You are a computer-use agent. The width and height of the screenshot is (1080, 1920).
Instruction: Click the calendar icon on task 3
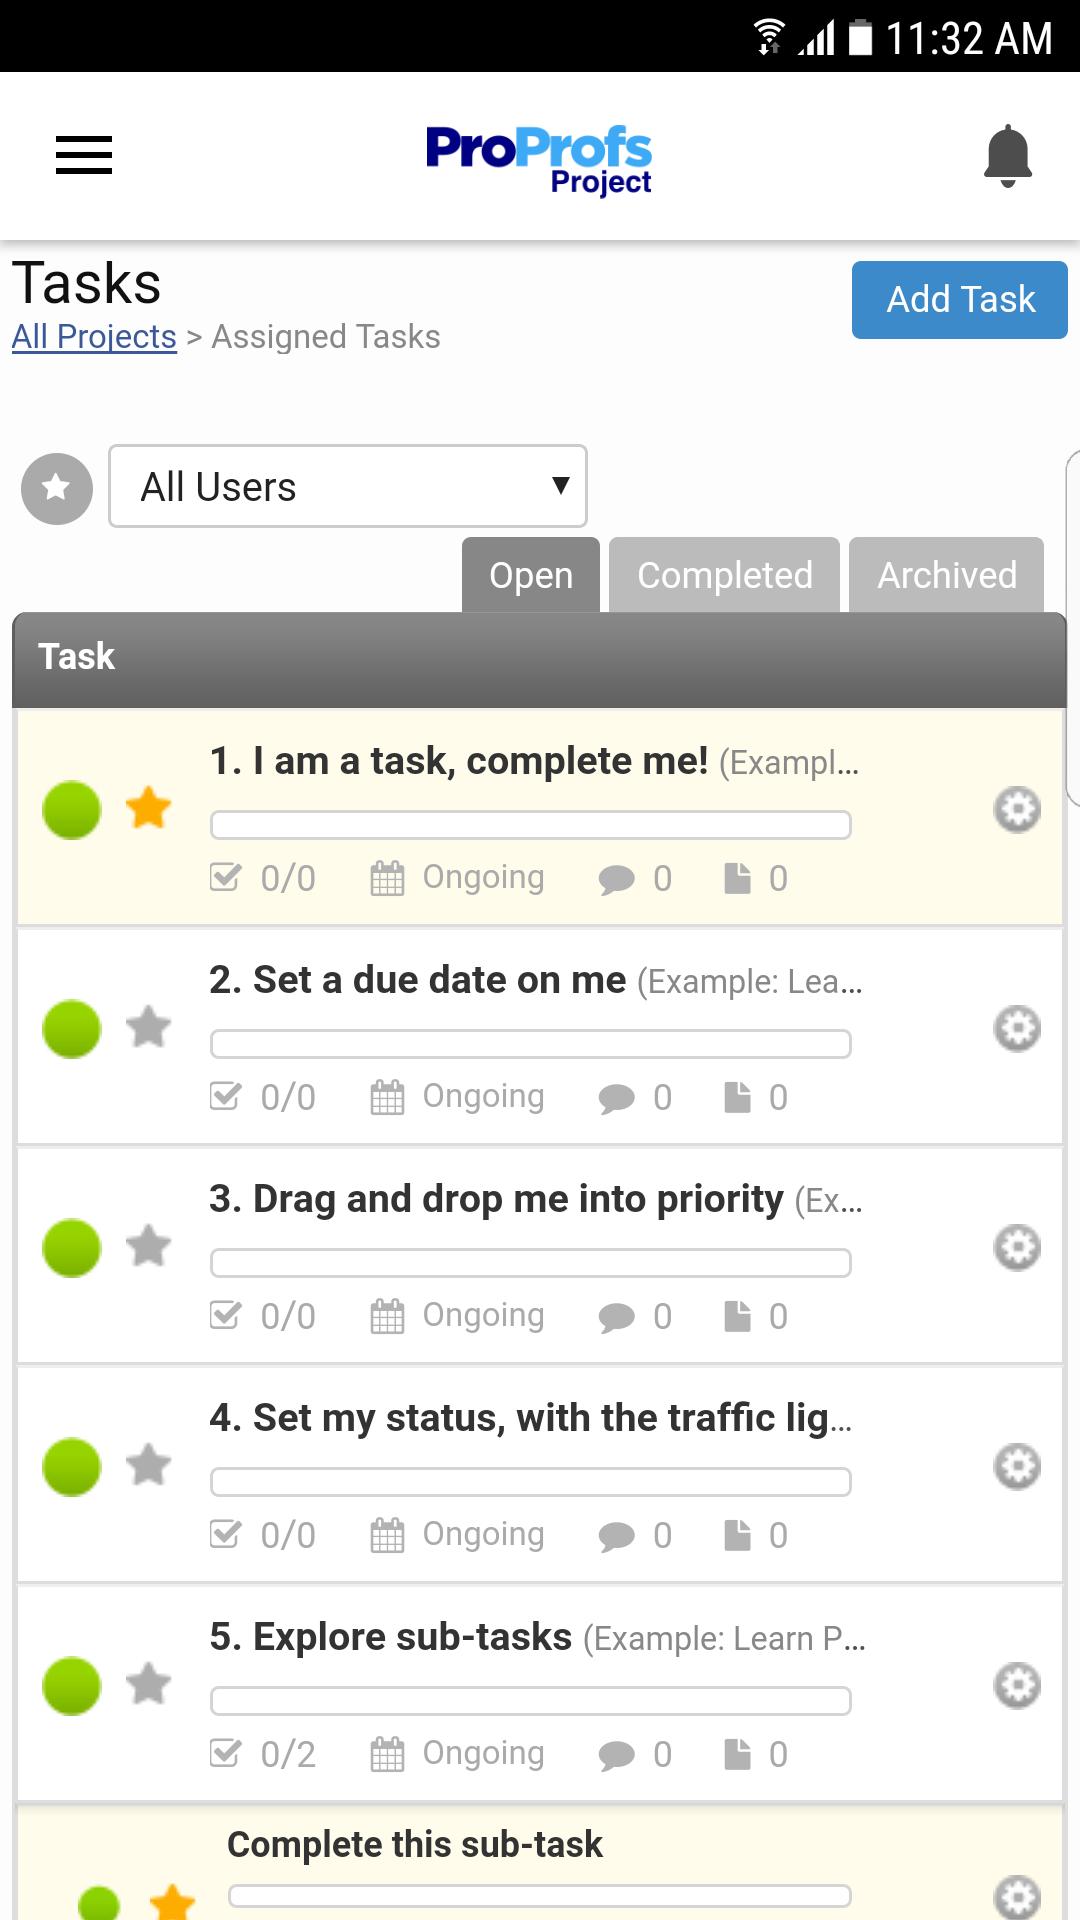(x=387, y=1316)
